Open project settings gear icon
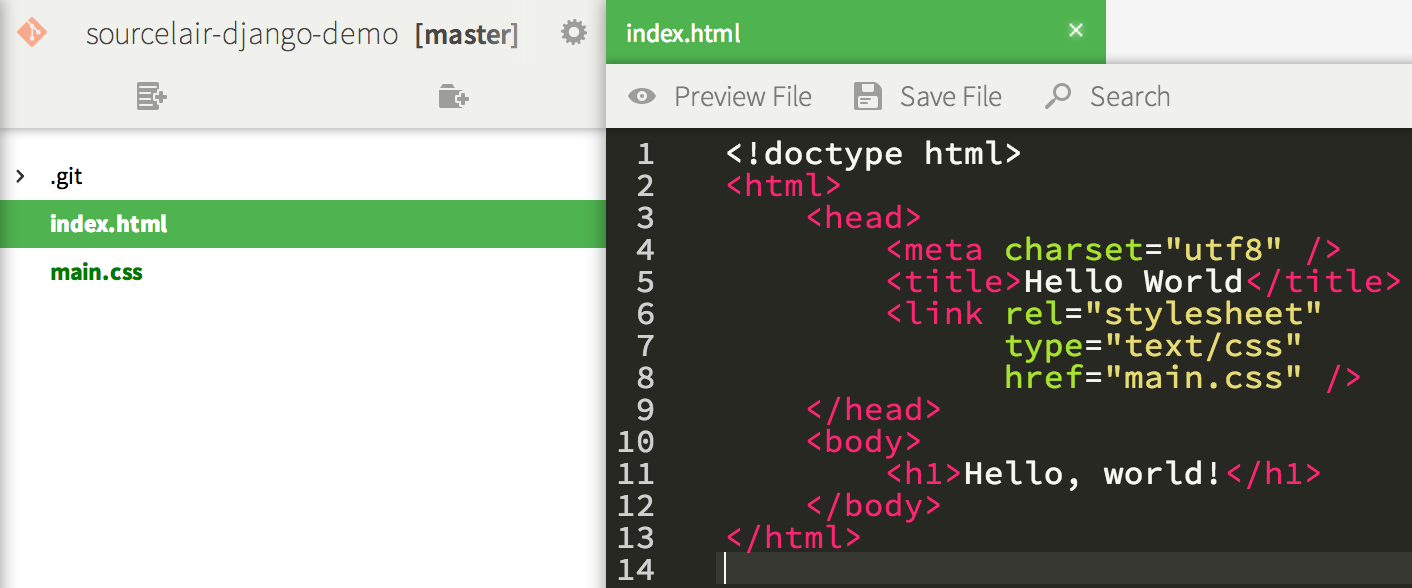Screen dimensions: 1412x588 pos(573,33)
